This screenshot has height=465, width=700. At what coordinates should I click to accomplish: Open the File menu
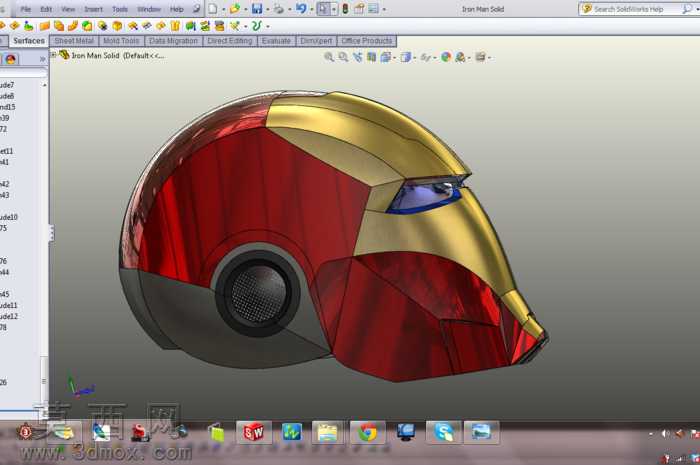click(25, 9)
